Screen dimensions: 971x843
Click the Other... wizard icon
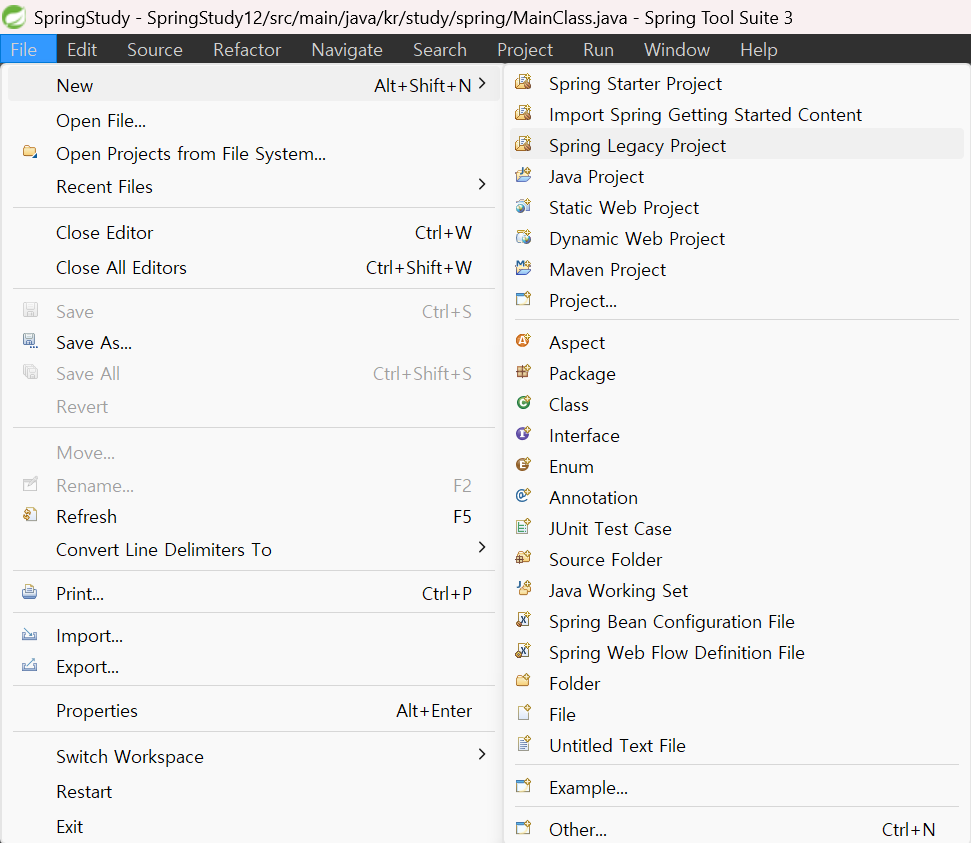click(523, 828)
